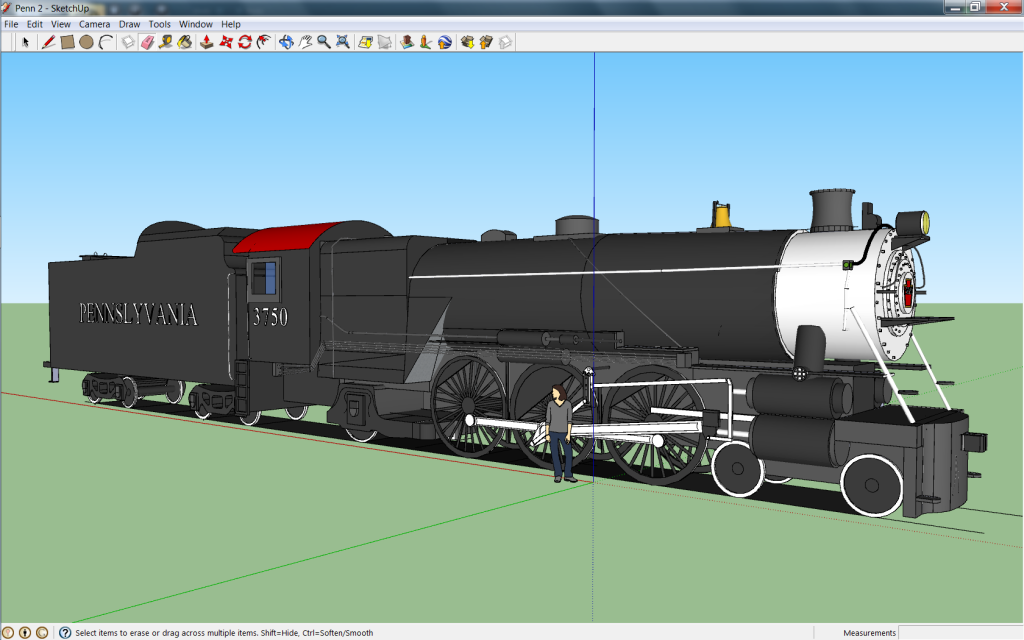Click the Zoom Extents icon

pyautogui.click(x=343, y=42)
